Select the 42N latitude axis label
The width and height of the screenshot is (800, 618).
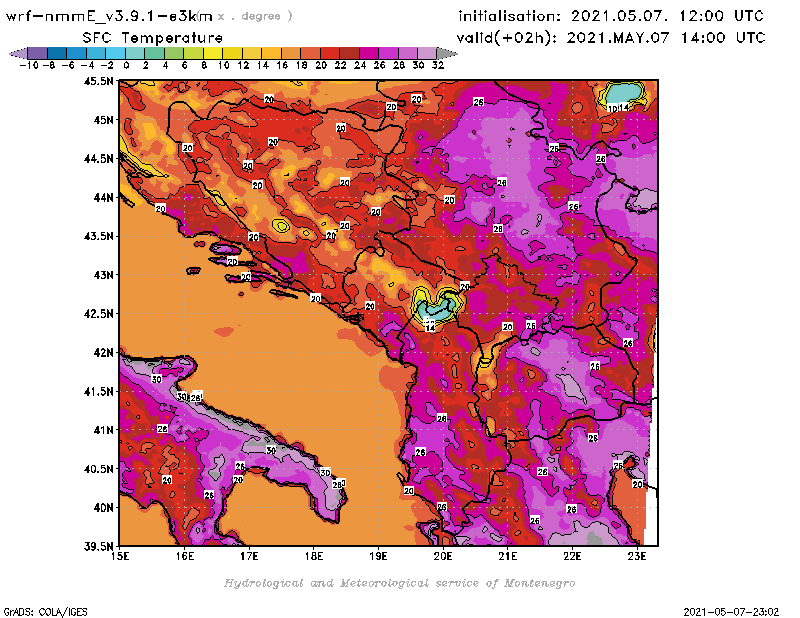103,353
